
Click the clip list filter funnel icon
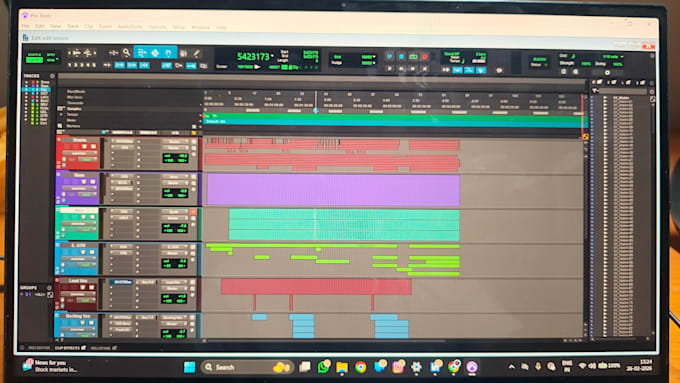(595, 91)
